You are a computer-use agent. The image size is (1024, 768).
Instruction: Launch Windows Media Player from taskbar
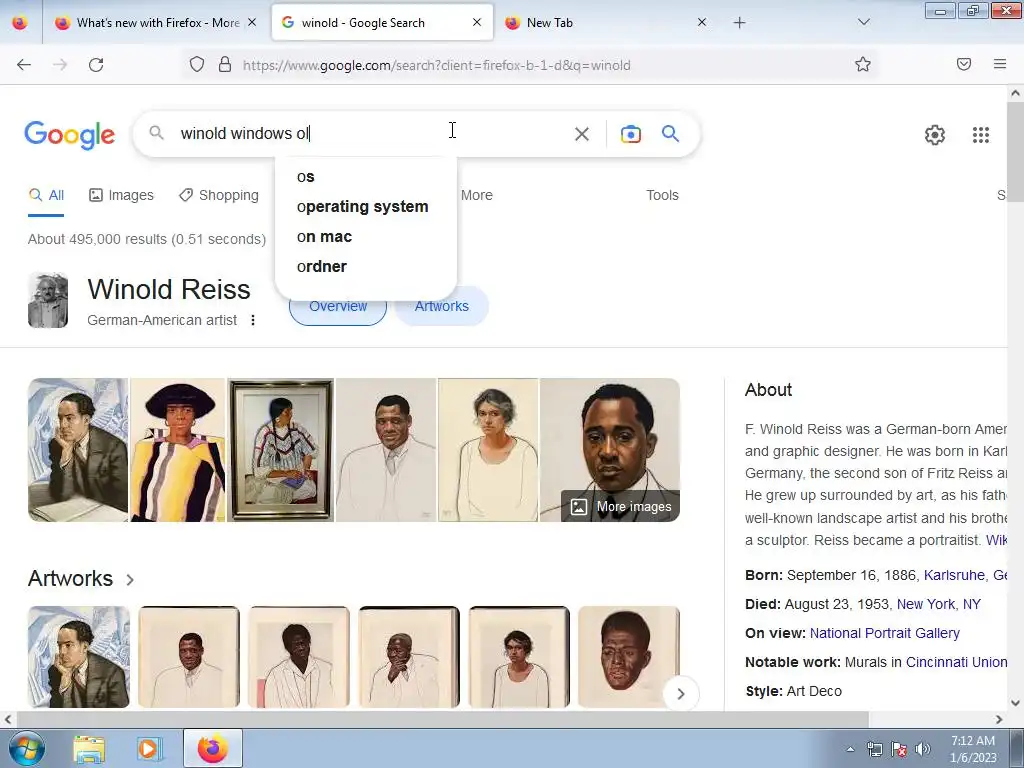(149, 748)
